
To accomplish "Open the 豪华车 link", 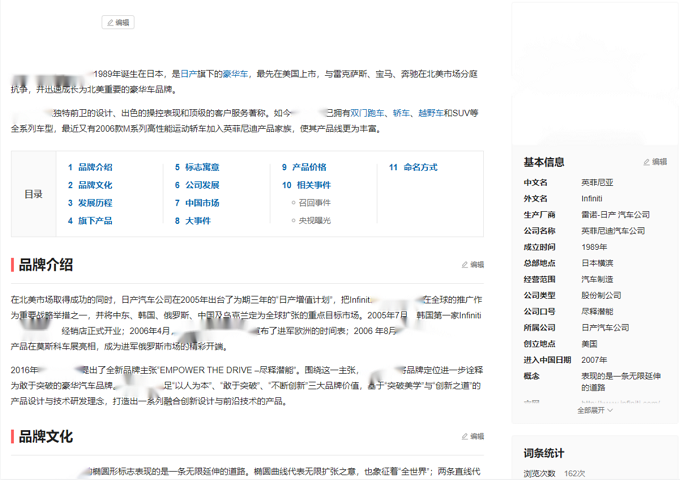I will (235, 74).
